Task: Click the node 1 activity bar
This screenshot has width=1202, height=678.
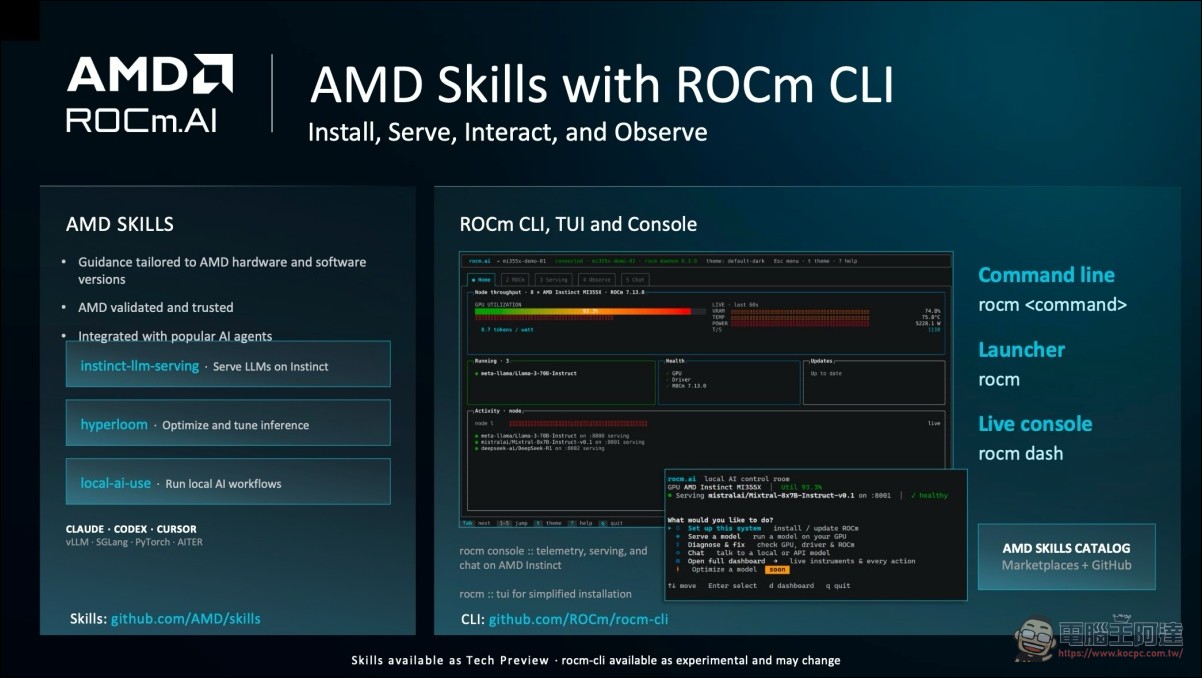Action: coord(578,423)
